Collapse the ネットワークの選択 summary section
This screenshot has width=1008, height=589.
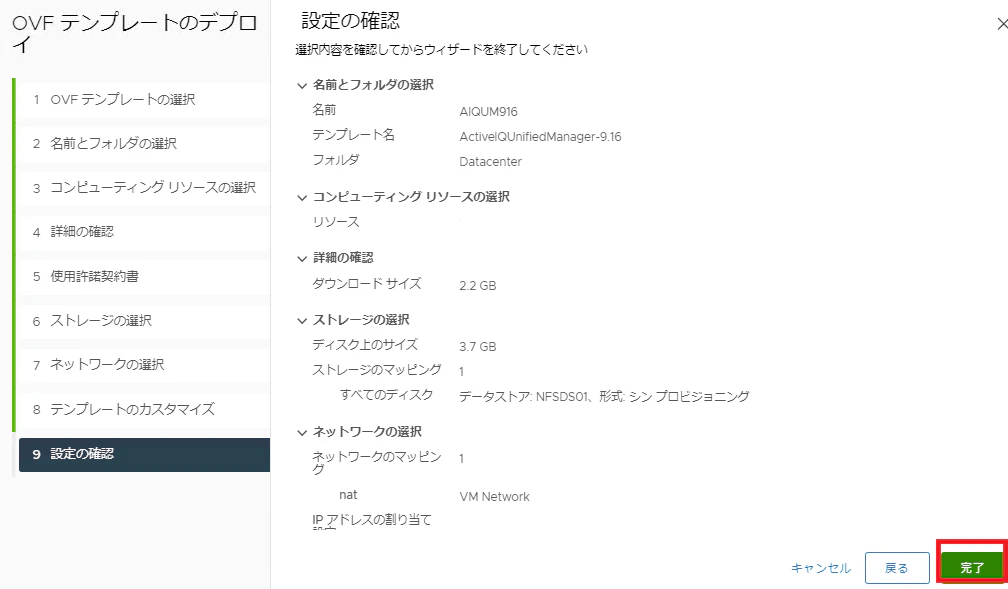(x=302, y=433)
